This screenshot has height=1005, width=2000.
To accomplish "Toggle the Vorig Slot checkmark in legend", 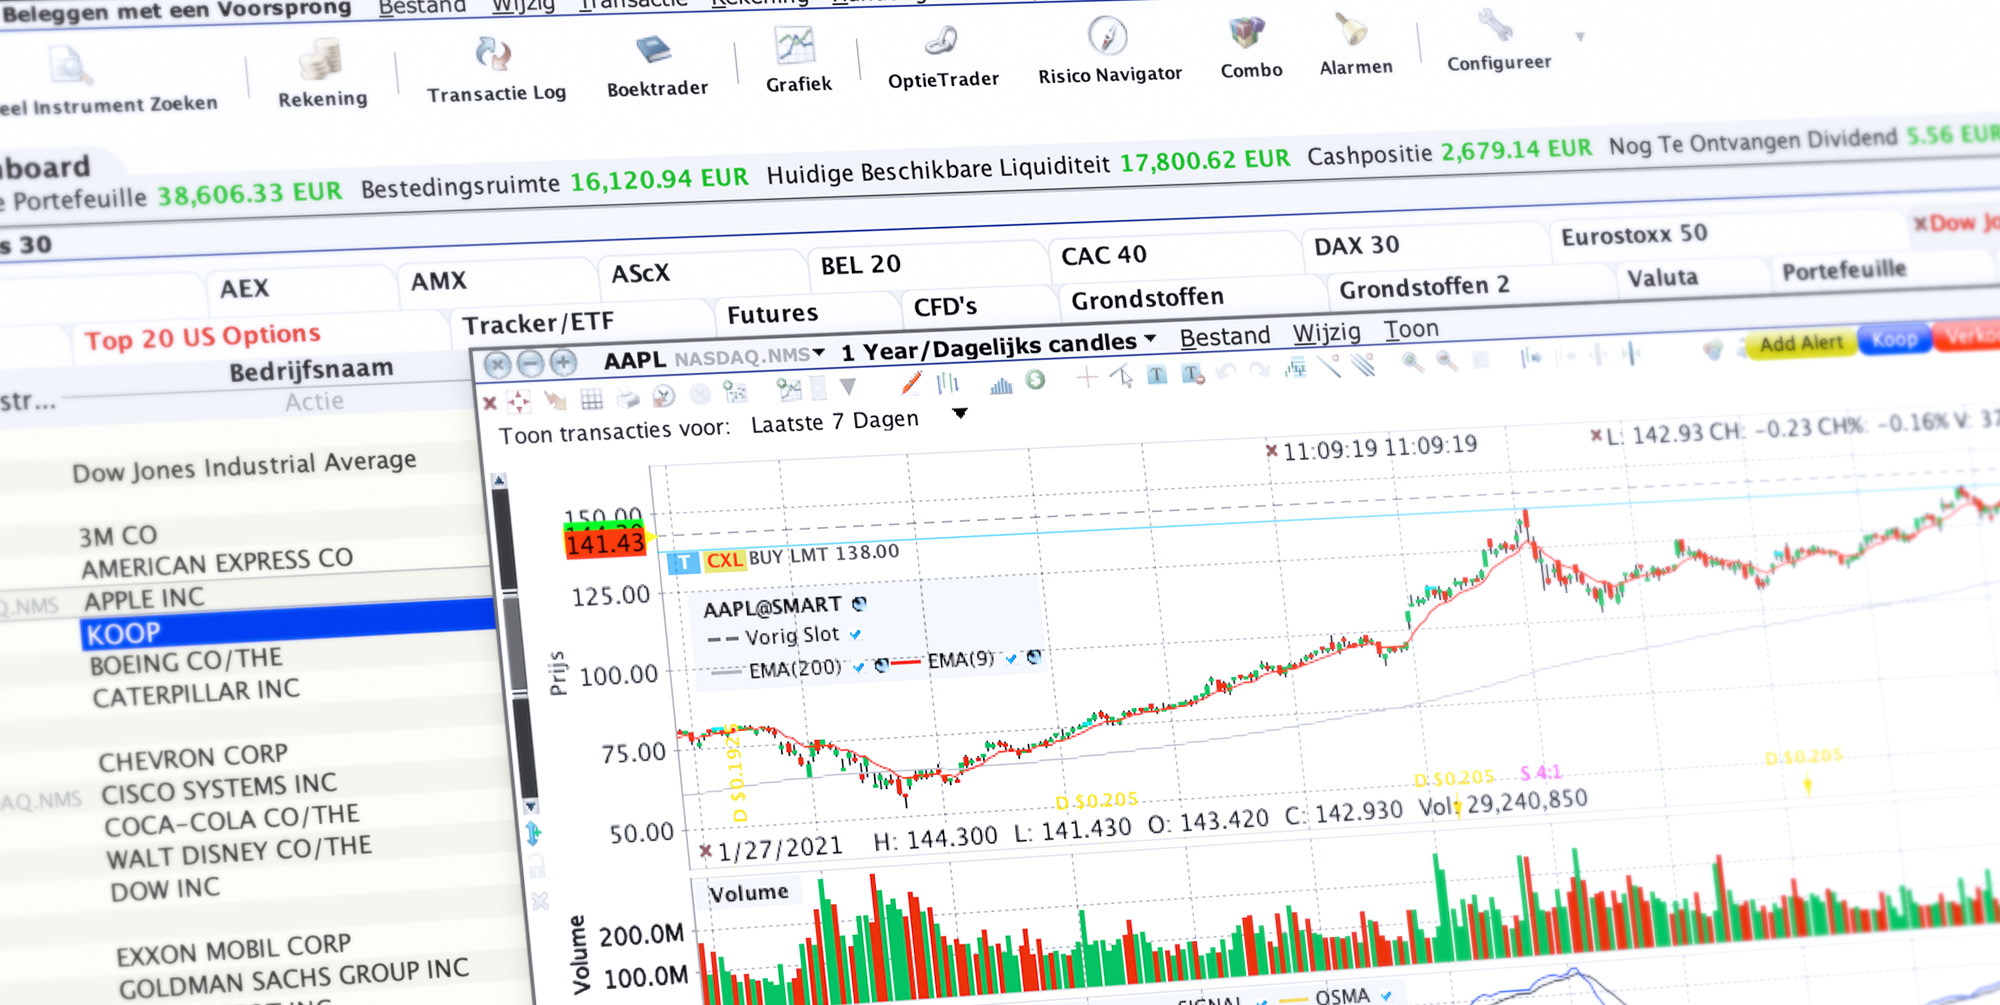I will [855, 634].
